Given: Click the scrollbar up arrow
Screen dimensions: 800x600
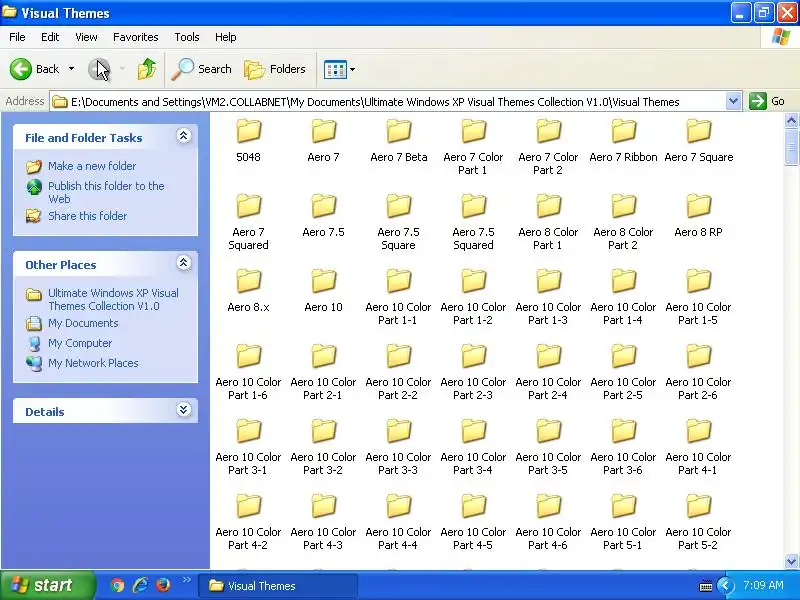Looking at the screenshot, I should 791,120.
